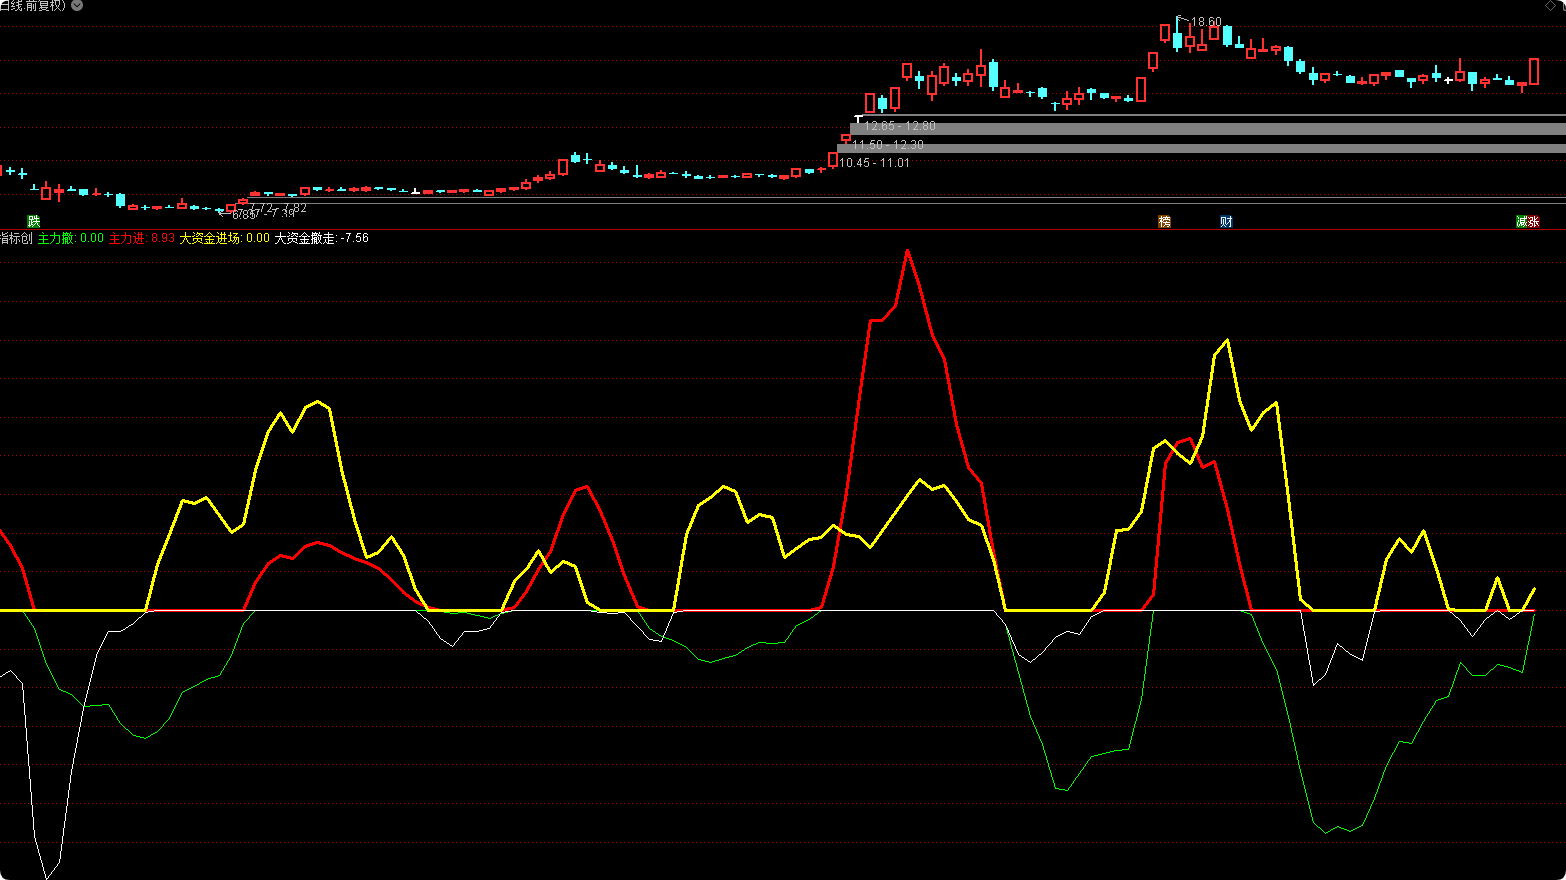Viewport: 1566px width, 880px height.
Task: Select the last red candlestick on the right
Action: click(x=1534, y=71)
